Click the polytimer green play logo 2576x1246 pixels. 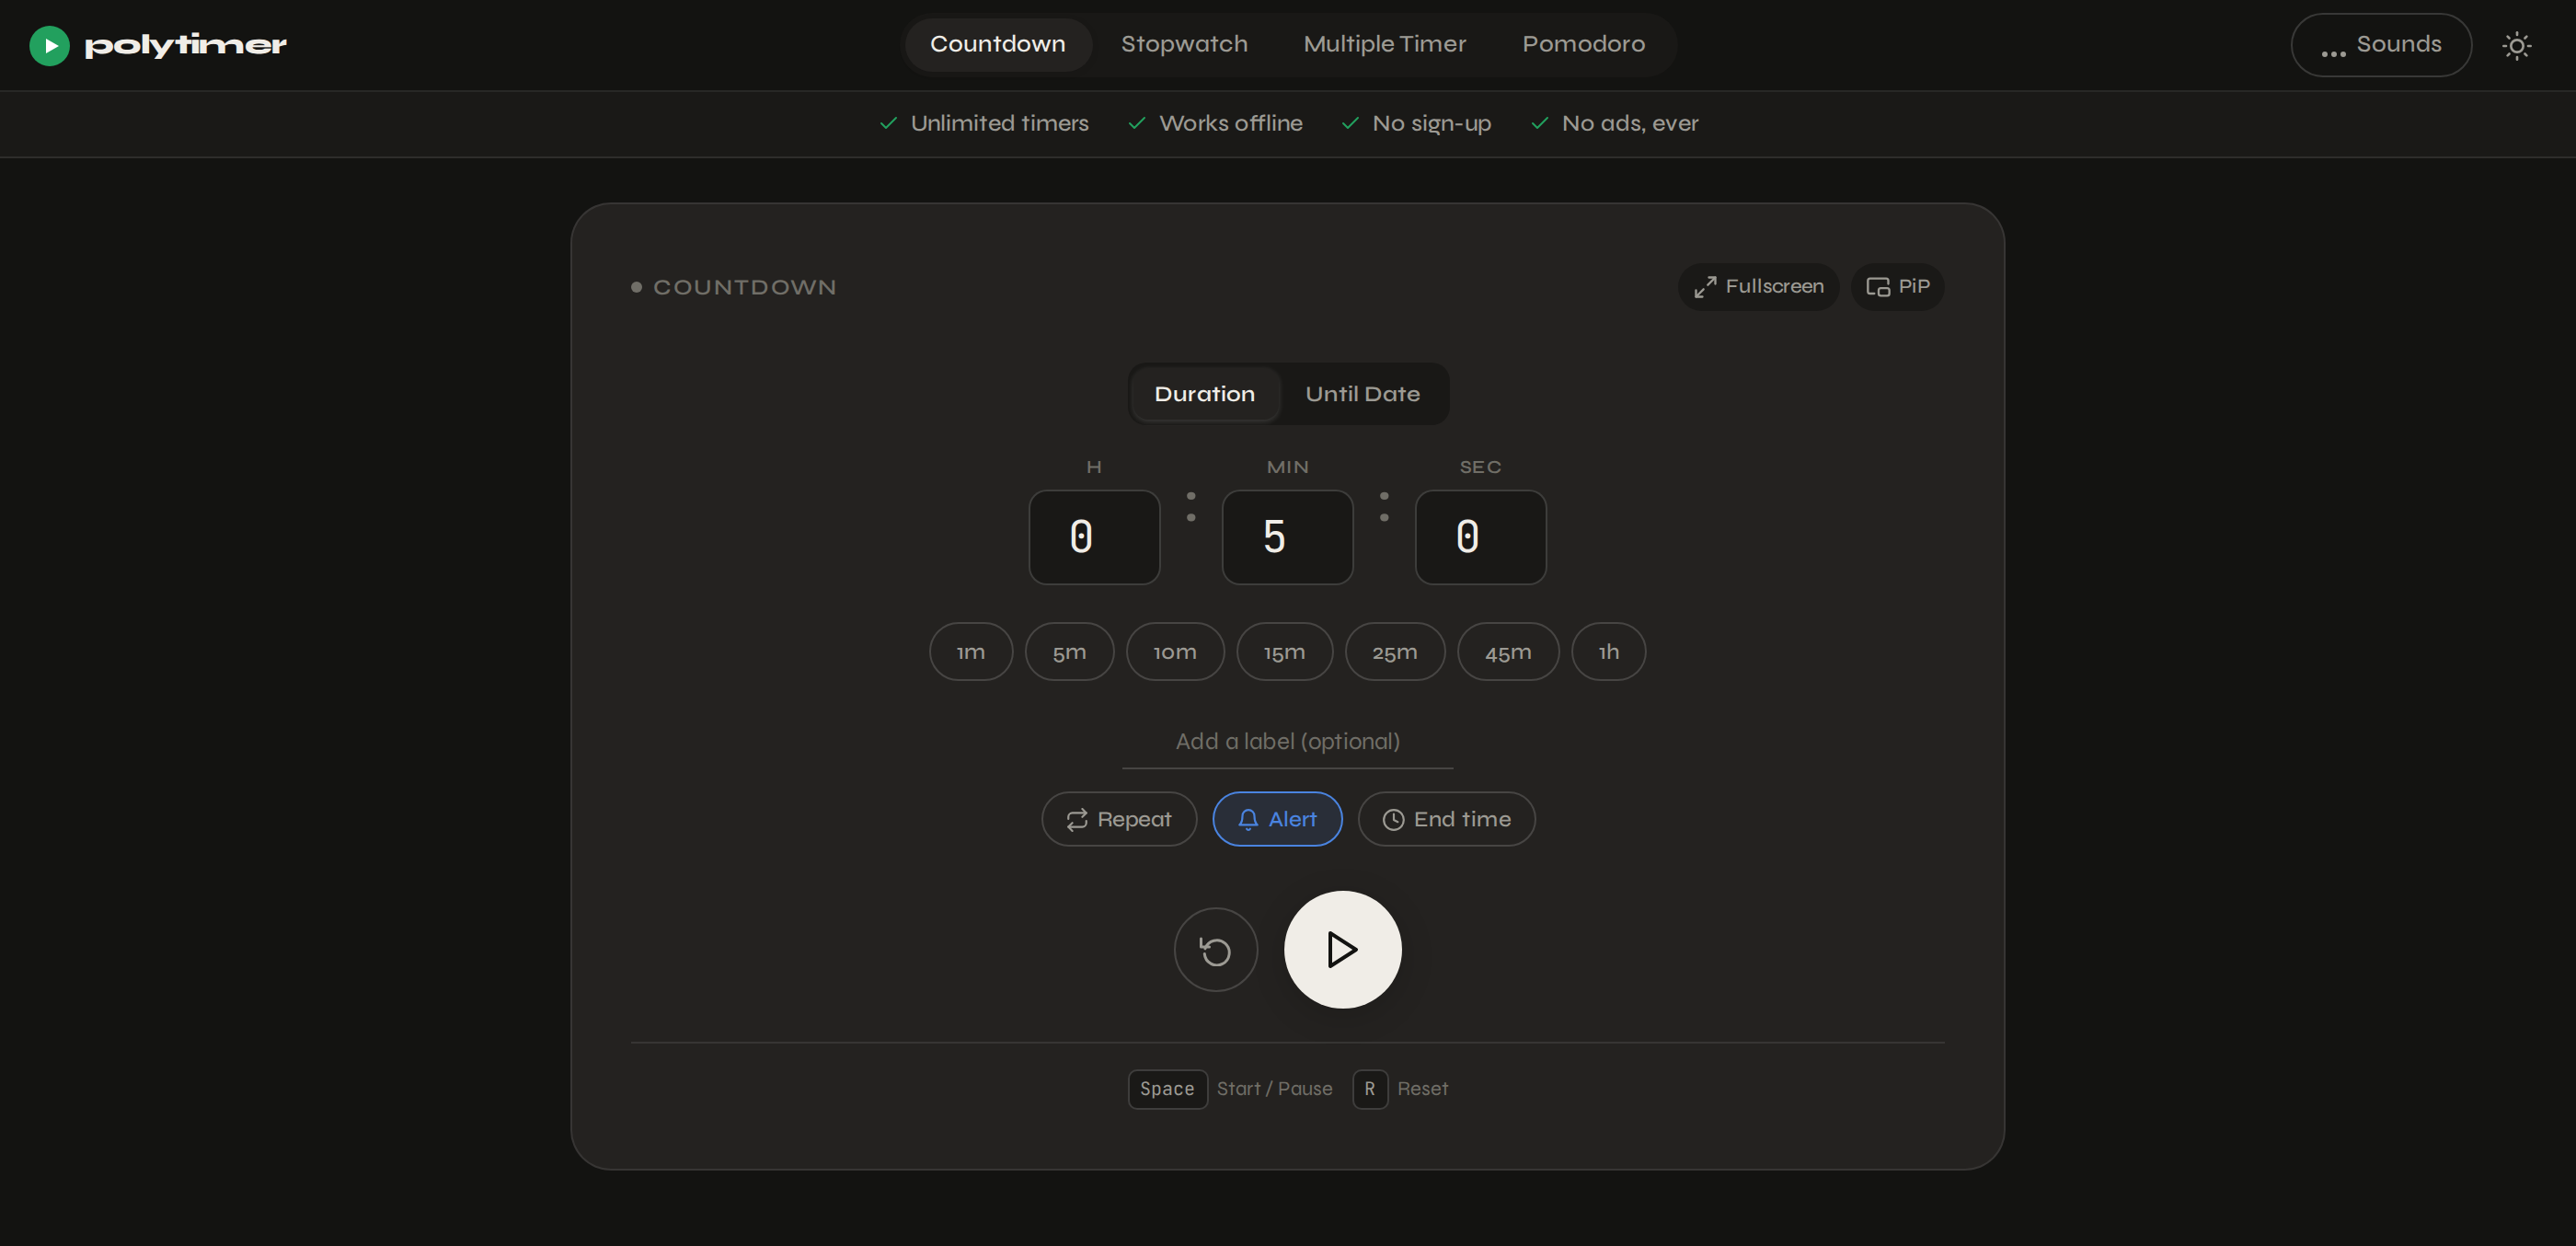[49, 45]
